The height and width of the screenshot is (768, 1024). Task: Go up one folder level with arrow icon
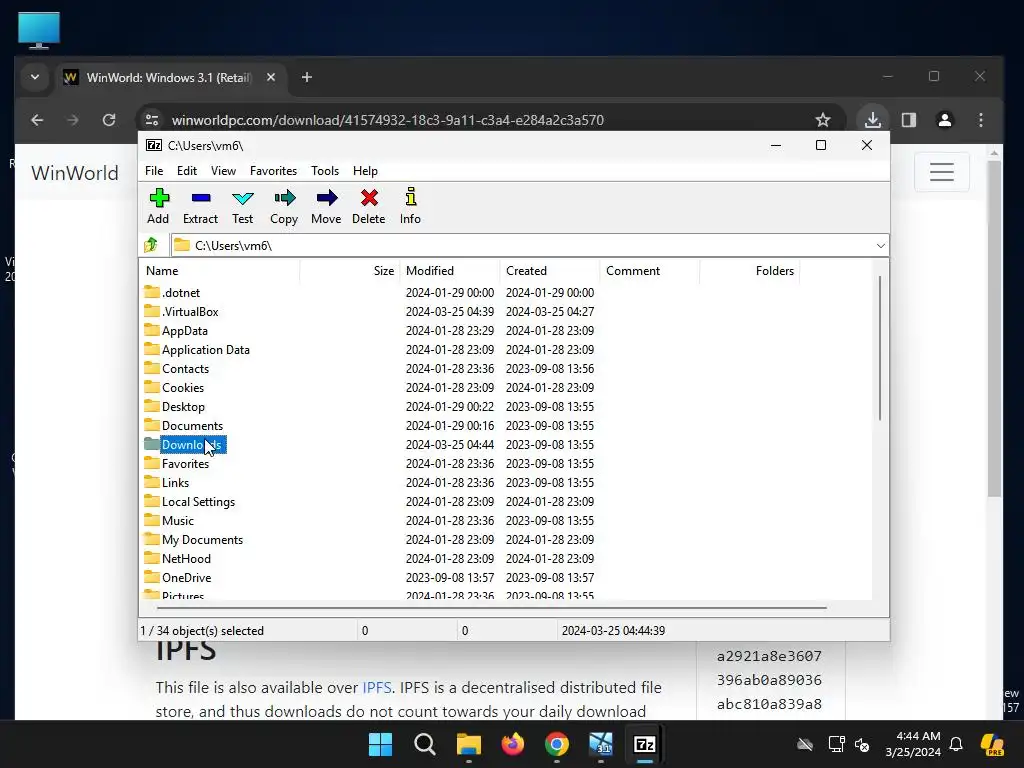(x=152, y=245)
